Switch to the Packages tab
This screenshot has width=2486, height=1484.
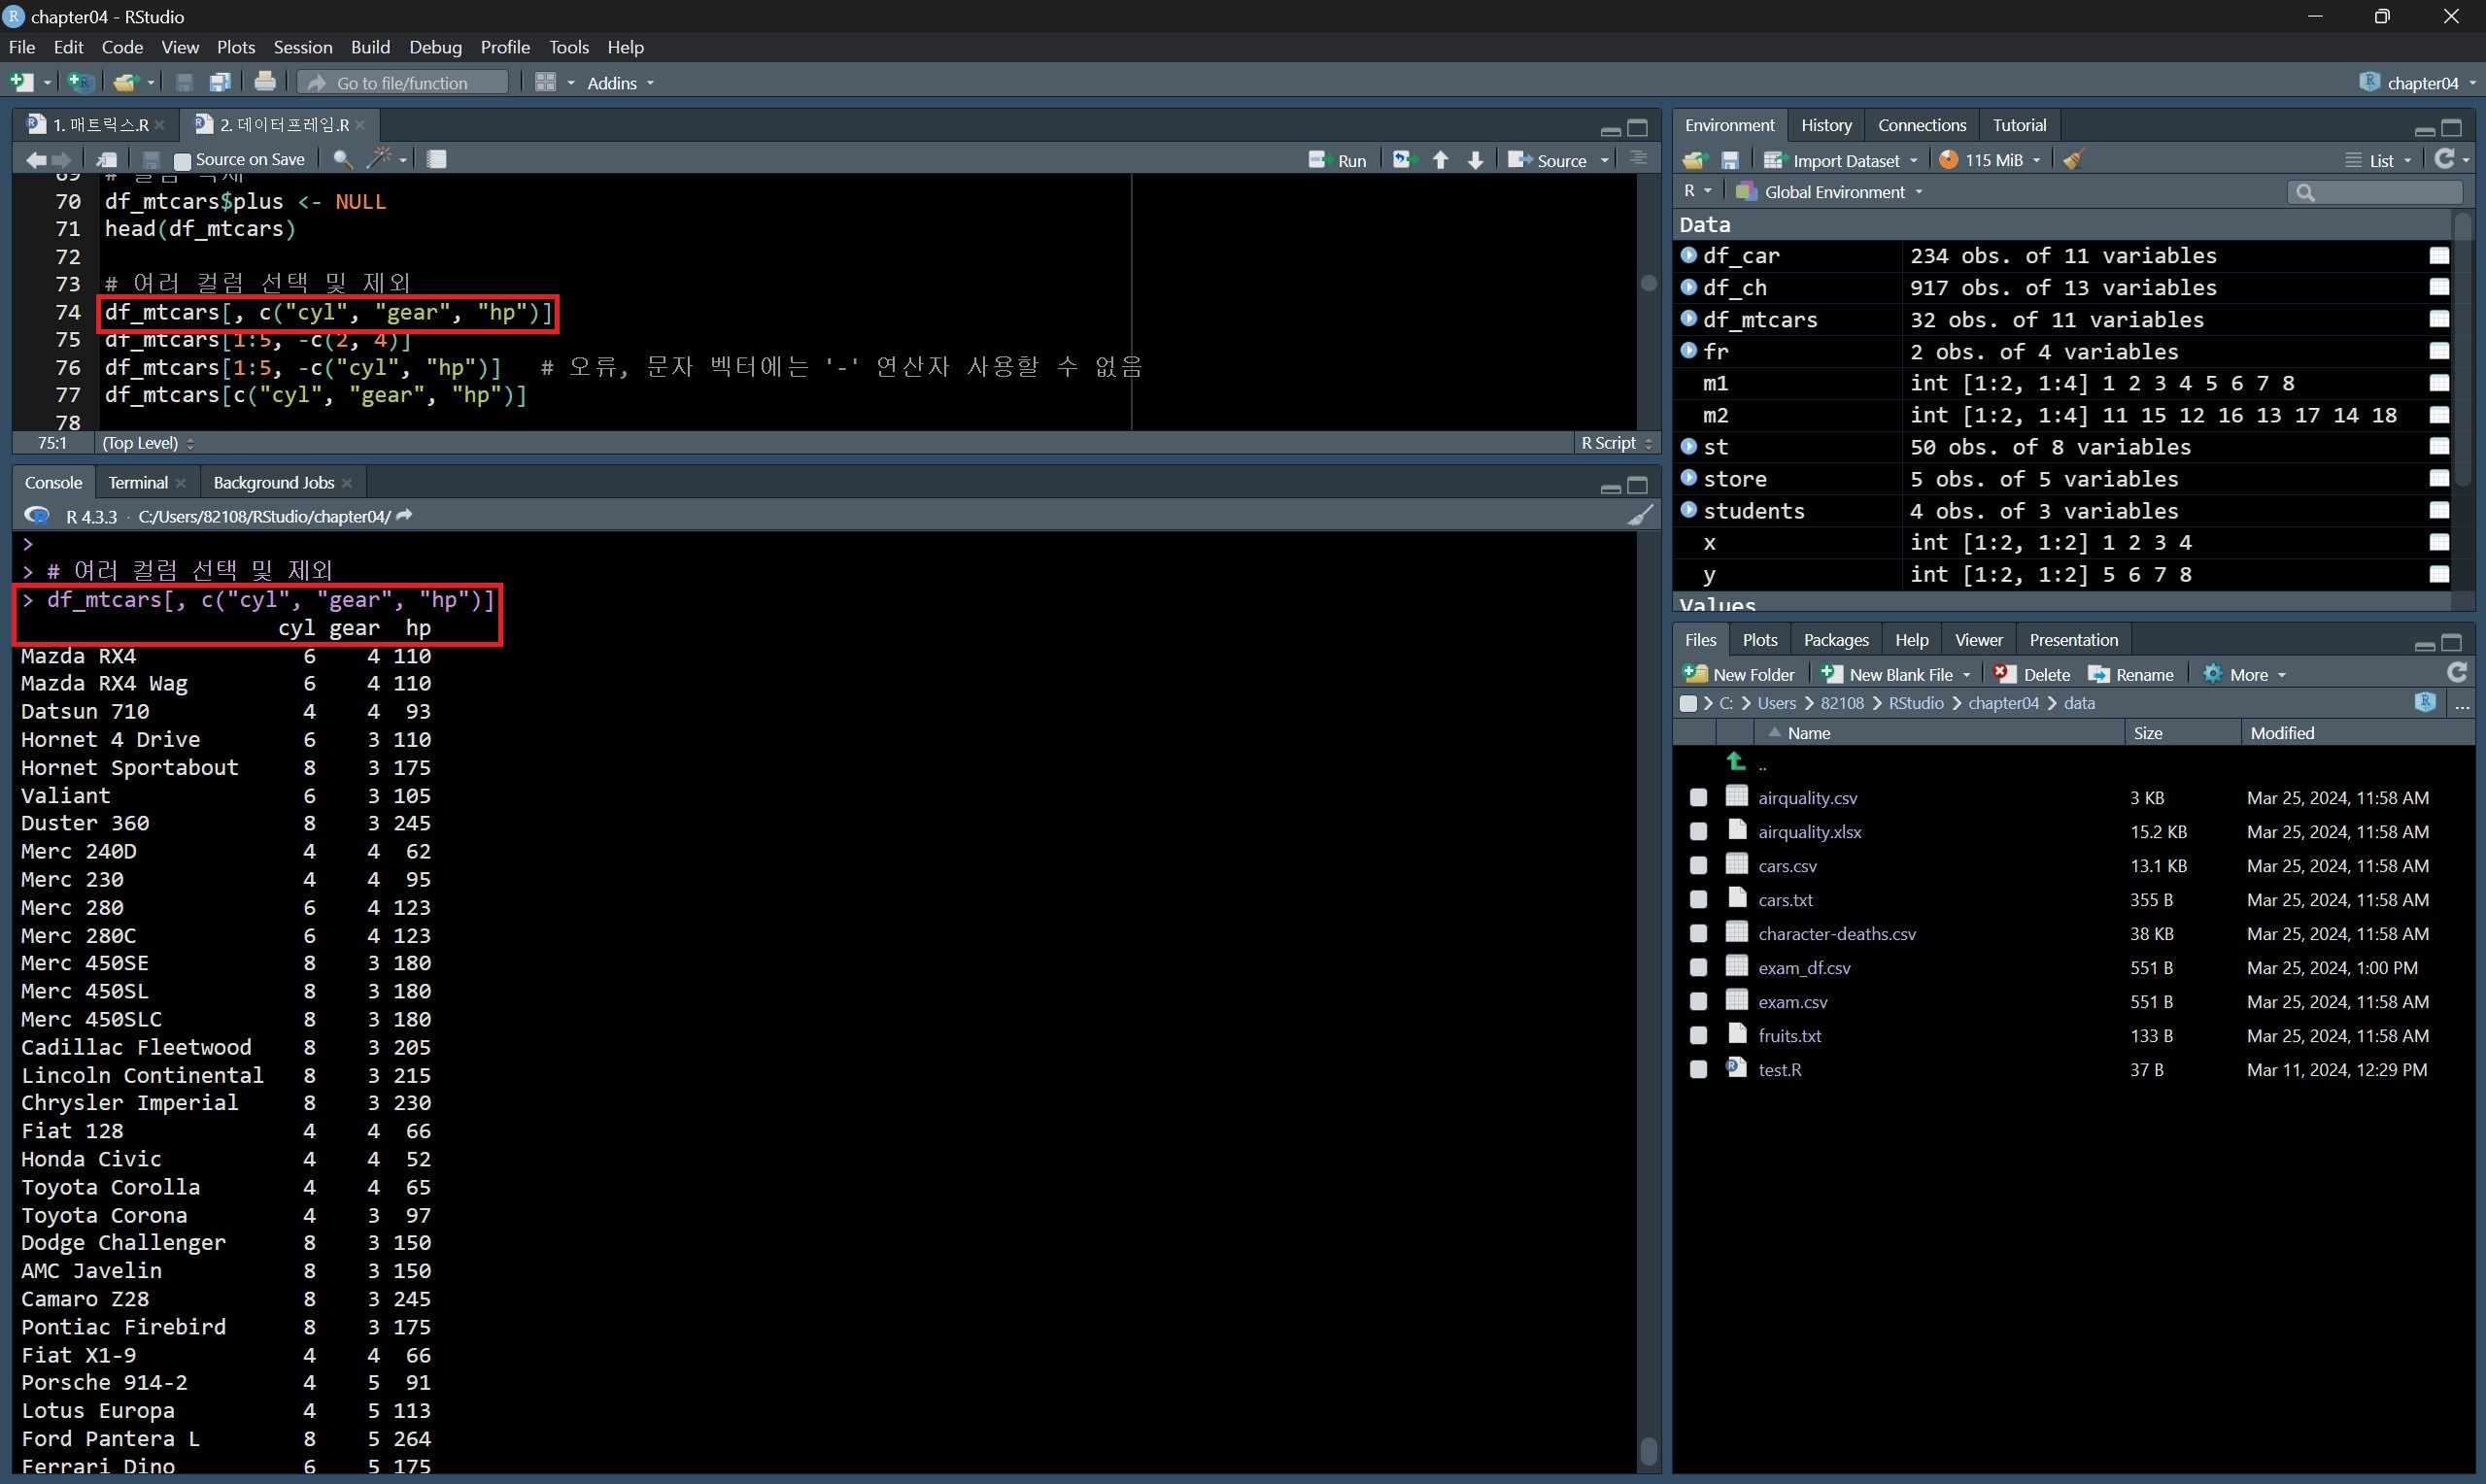pyautogui.click(x=1835, y=640)
